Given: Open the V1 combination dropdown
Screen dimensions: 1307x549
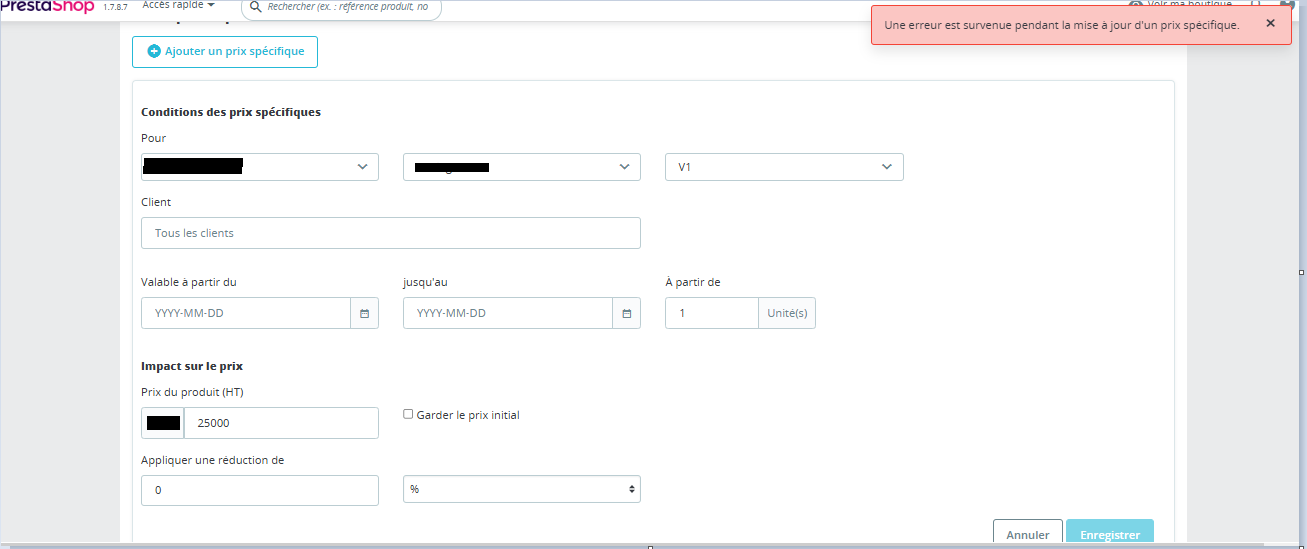Looking at the screenshot, I should coord(784,167).
